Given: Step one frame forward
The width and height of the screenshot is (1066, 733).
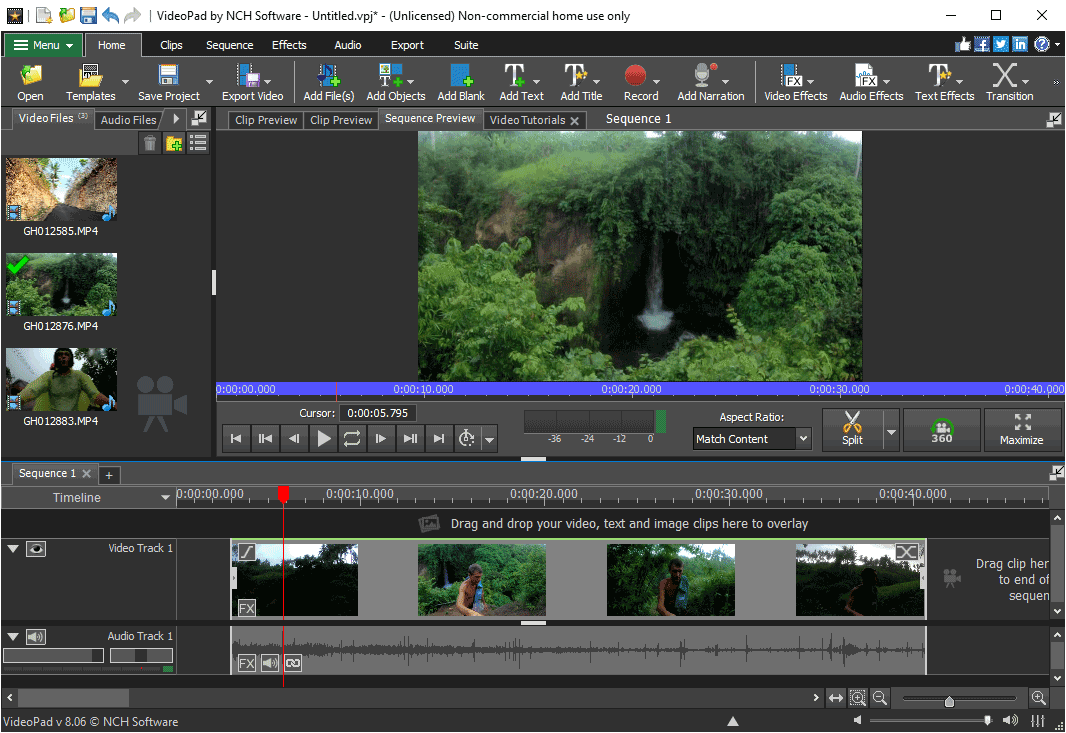Looking at the screenshot, I should (x=381, y=439).
